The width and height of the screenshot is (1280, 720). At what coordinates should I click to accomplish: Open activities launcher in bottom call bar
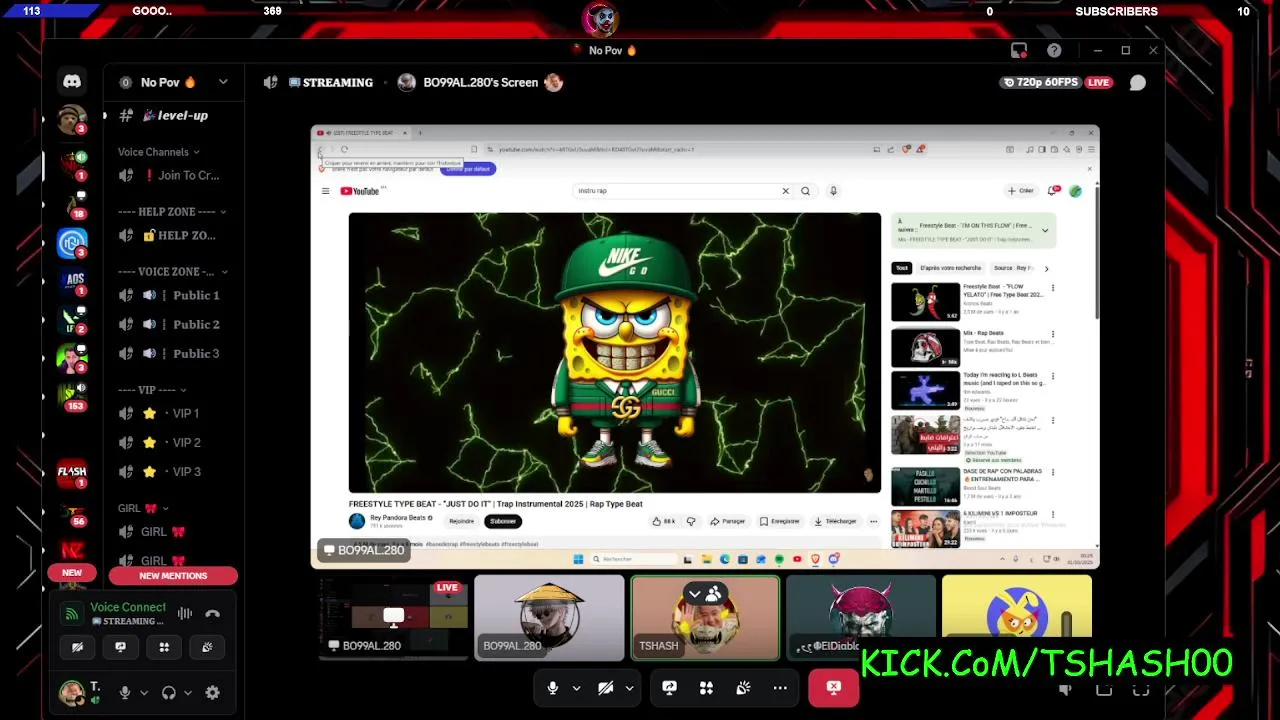(x=706, y=688)
